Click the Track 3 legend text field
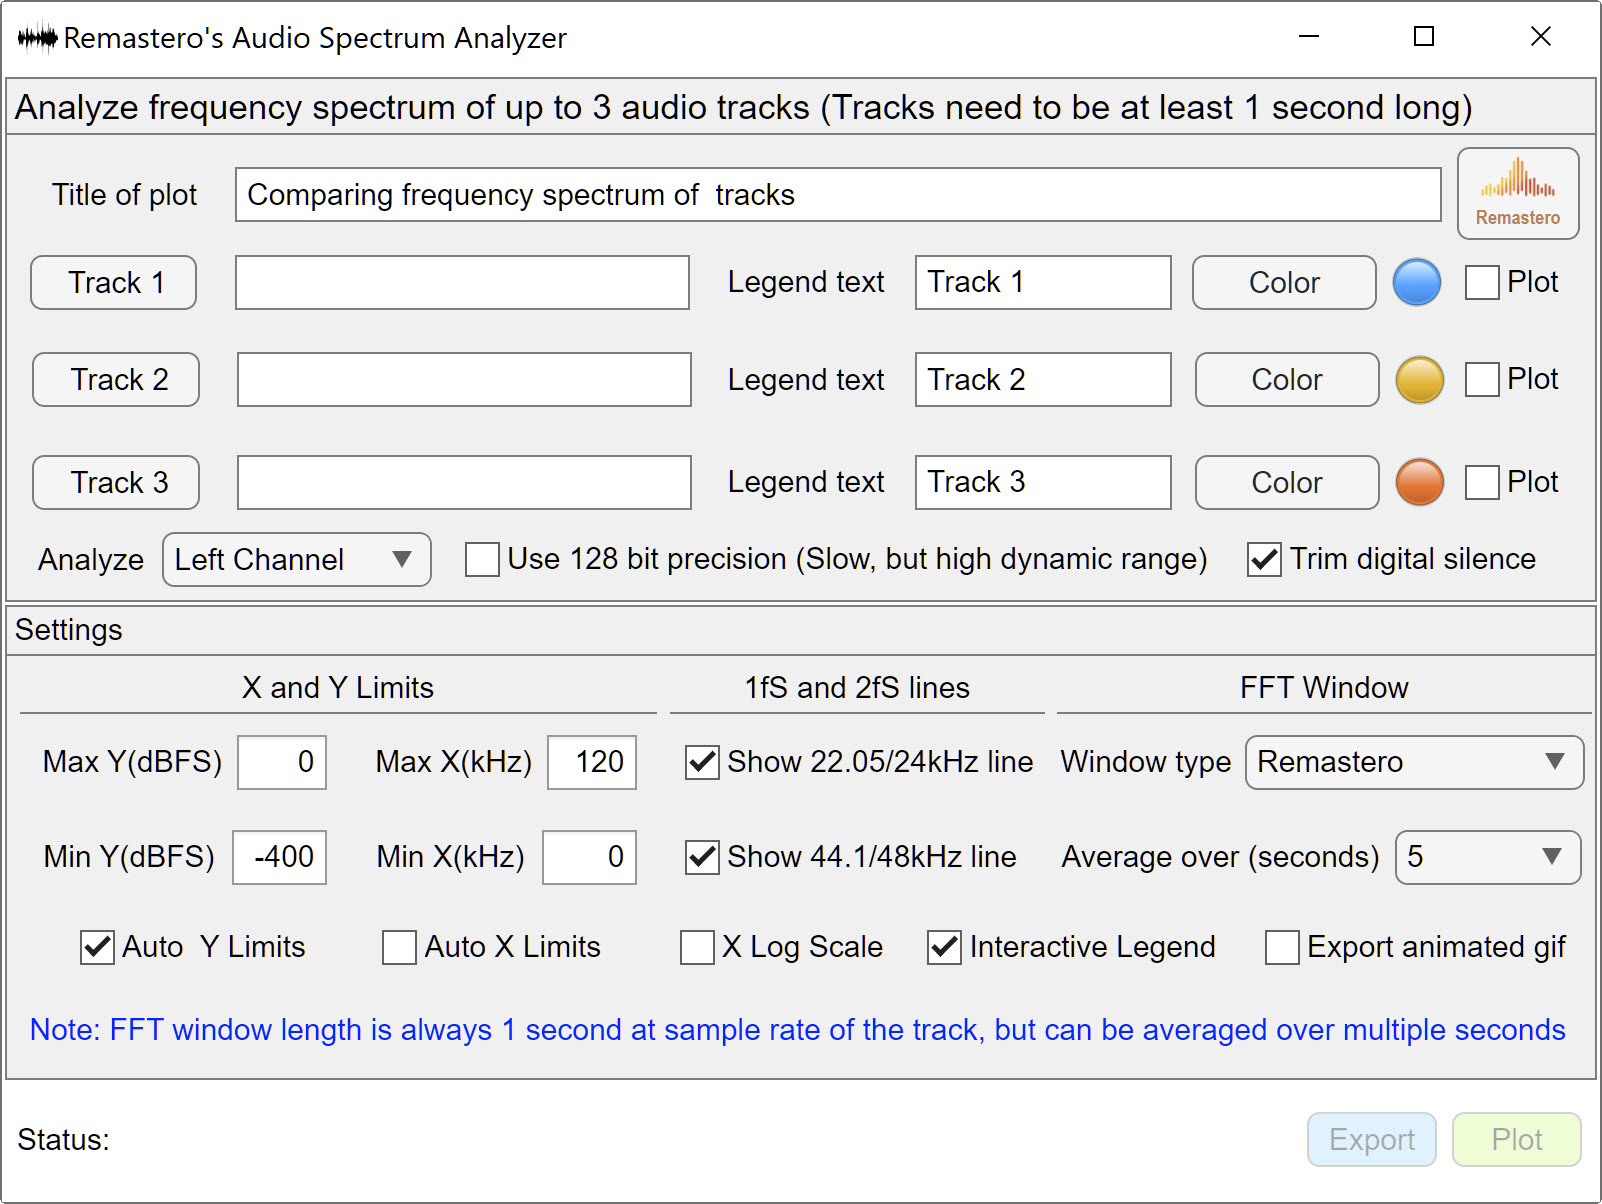The height and width of the screenshot is (1204, 1602). point(1043,483)
